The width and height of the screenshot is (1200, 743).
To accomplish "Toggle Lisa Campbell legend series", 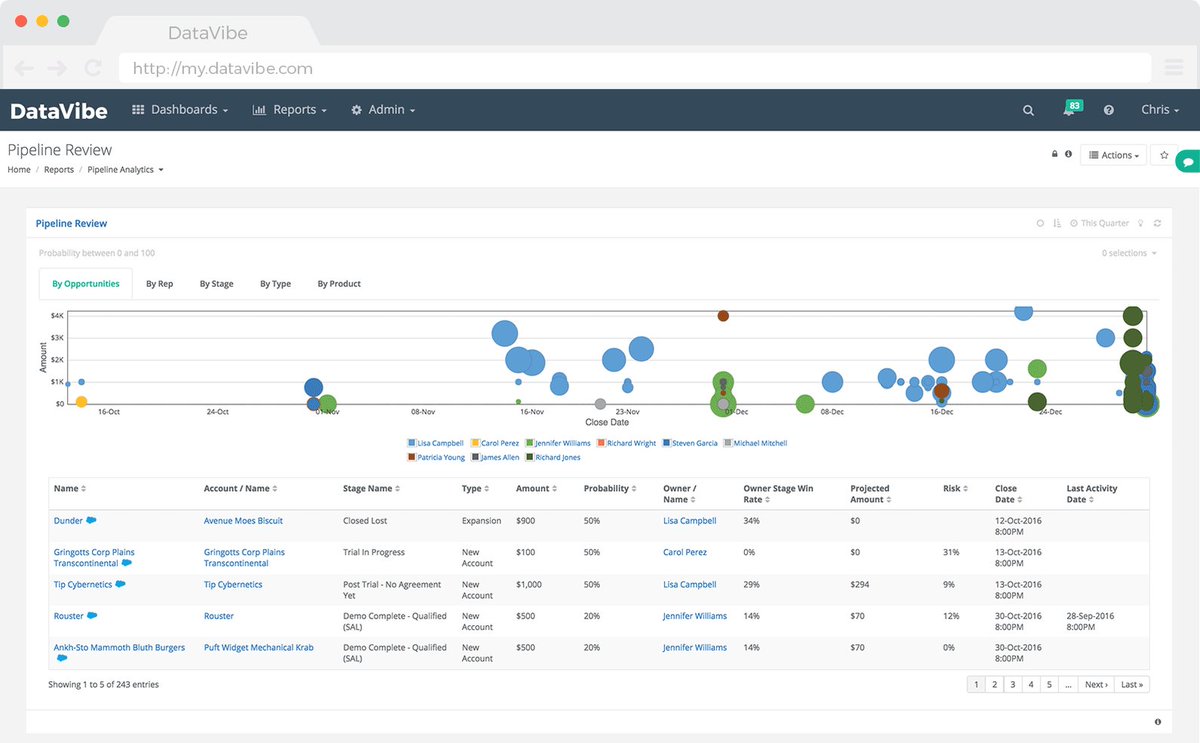I will pyautogui.click(x=435, y=443).
